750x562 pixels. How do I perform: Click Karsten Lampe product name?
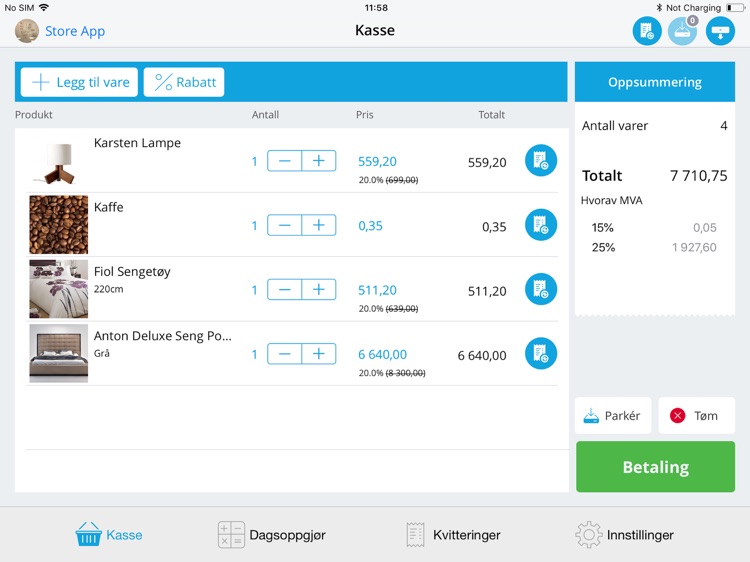point(137,143)
